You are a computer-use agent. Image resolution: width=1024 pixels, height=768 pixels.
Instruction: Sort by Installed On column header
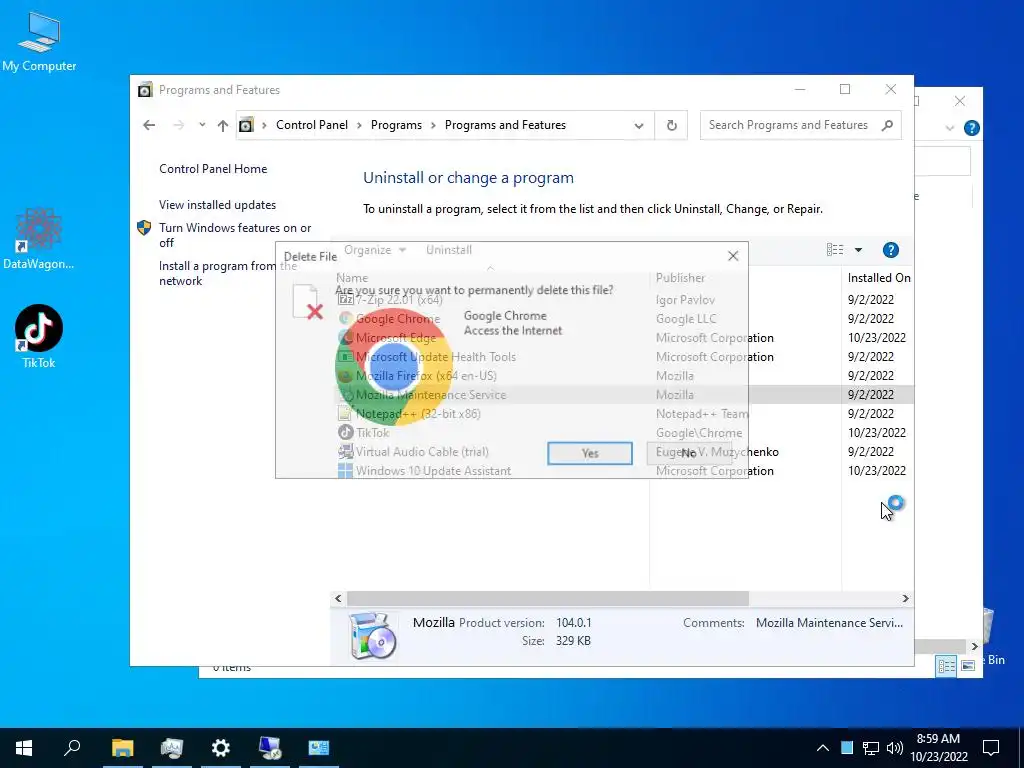coord(878,278)
